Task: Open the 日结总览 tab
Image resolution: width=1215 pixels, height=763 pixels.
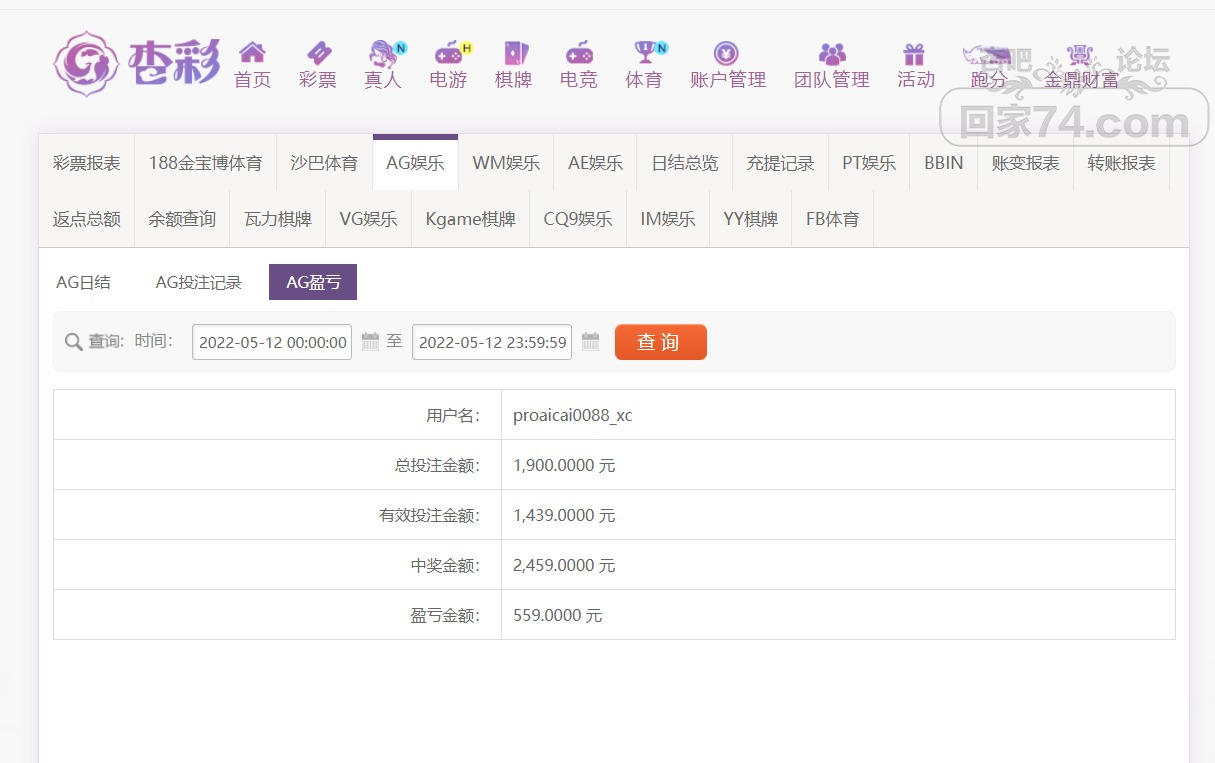Action: coord(685,163)
